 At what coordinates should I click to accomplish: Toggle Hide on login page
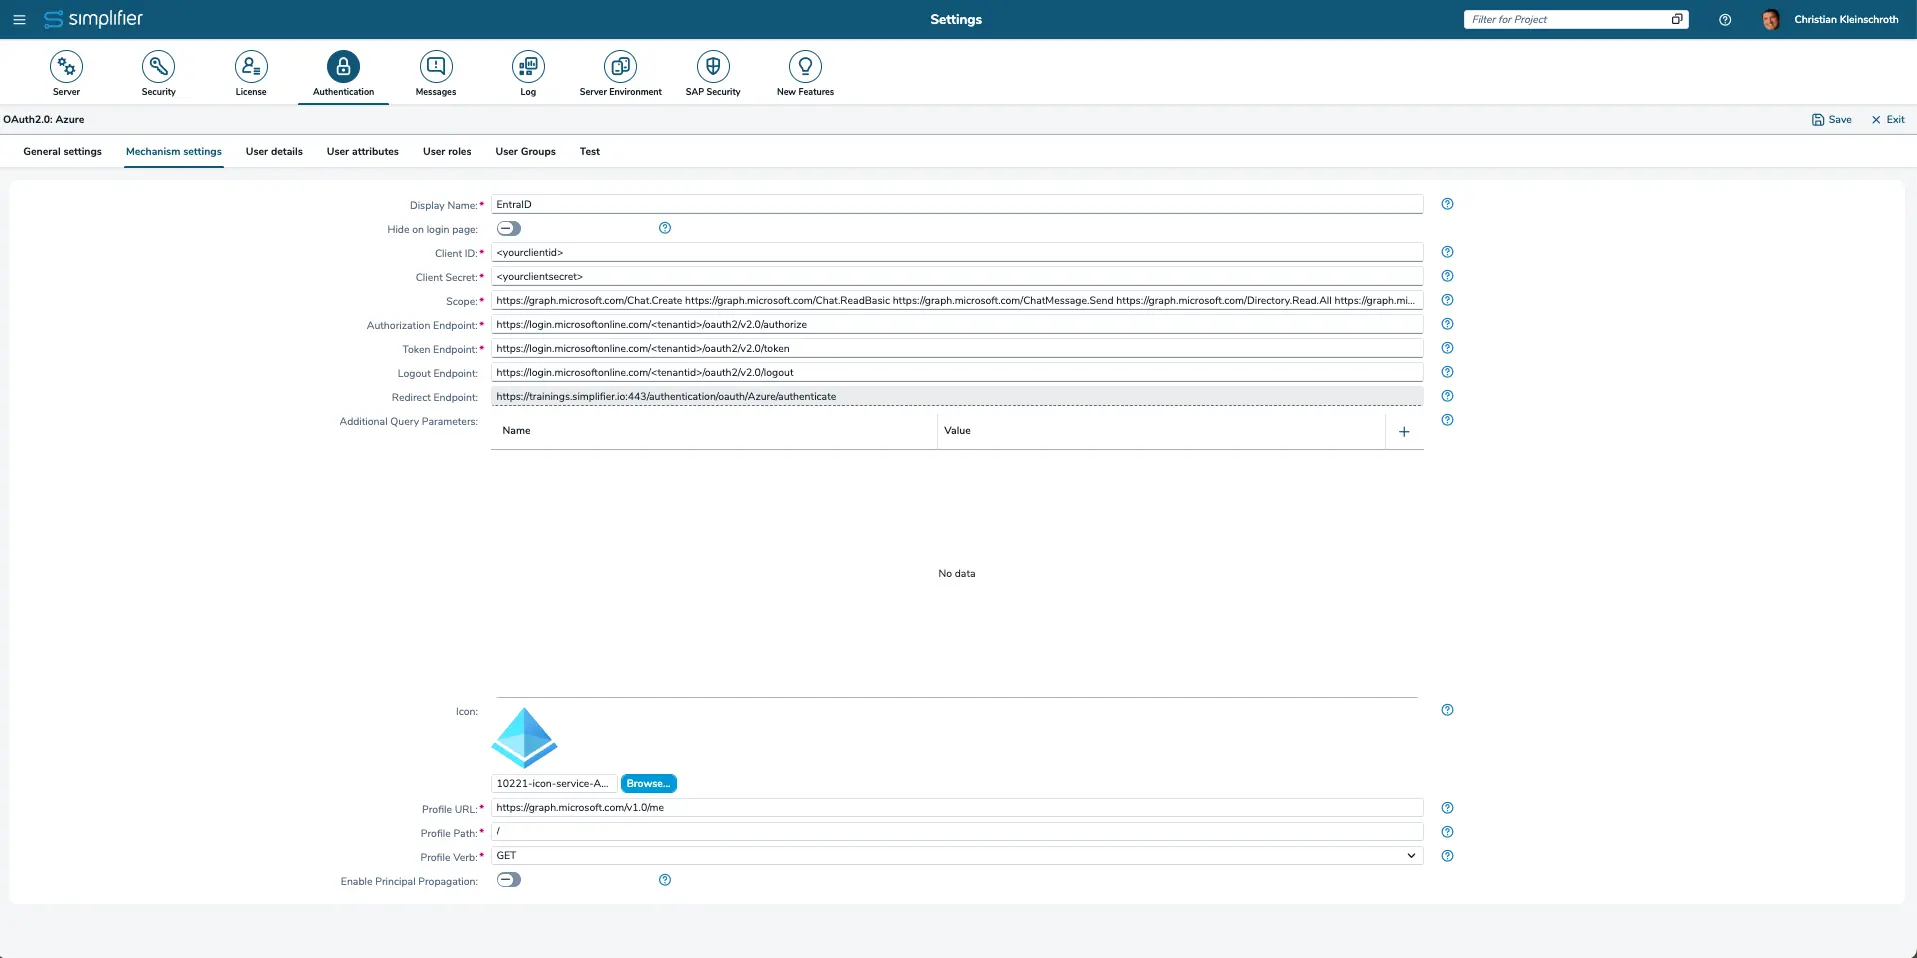[508, 228]
